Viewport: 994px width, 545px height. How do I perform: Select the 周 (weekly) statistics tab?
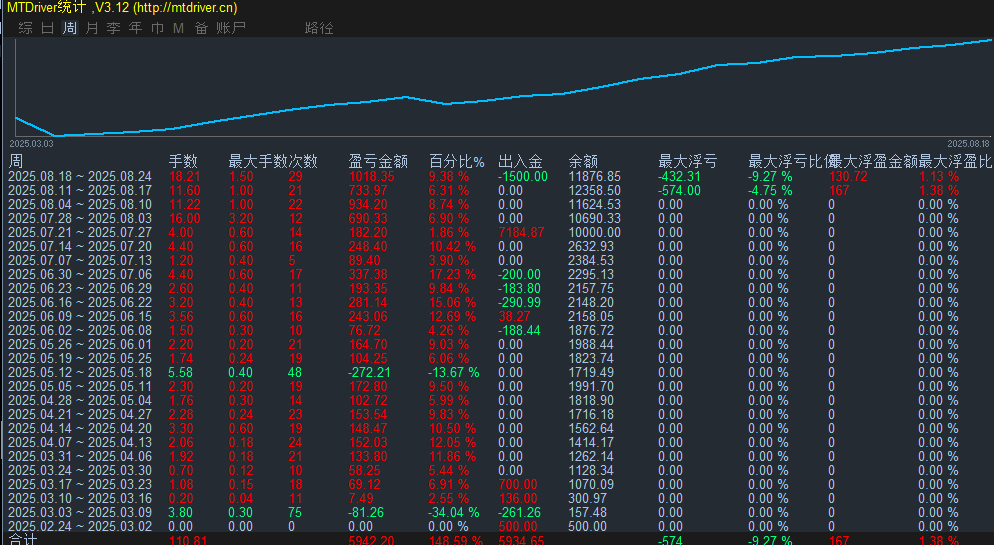click(x=69, y=28)
